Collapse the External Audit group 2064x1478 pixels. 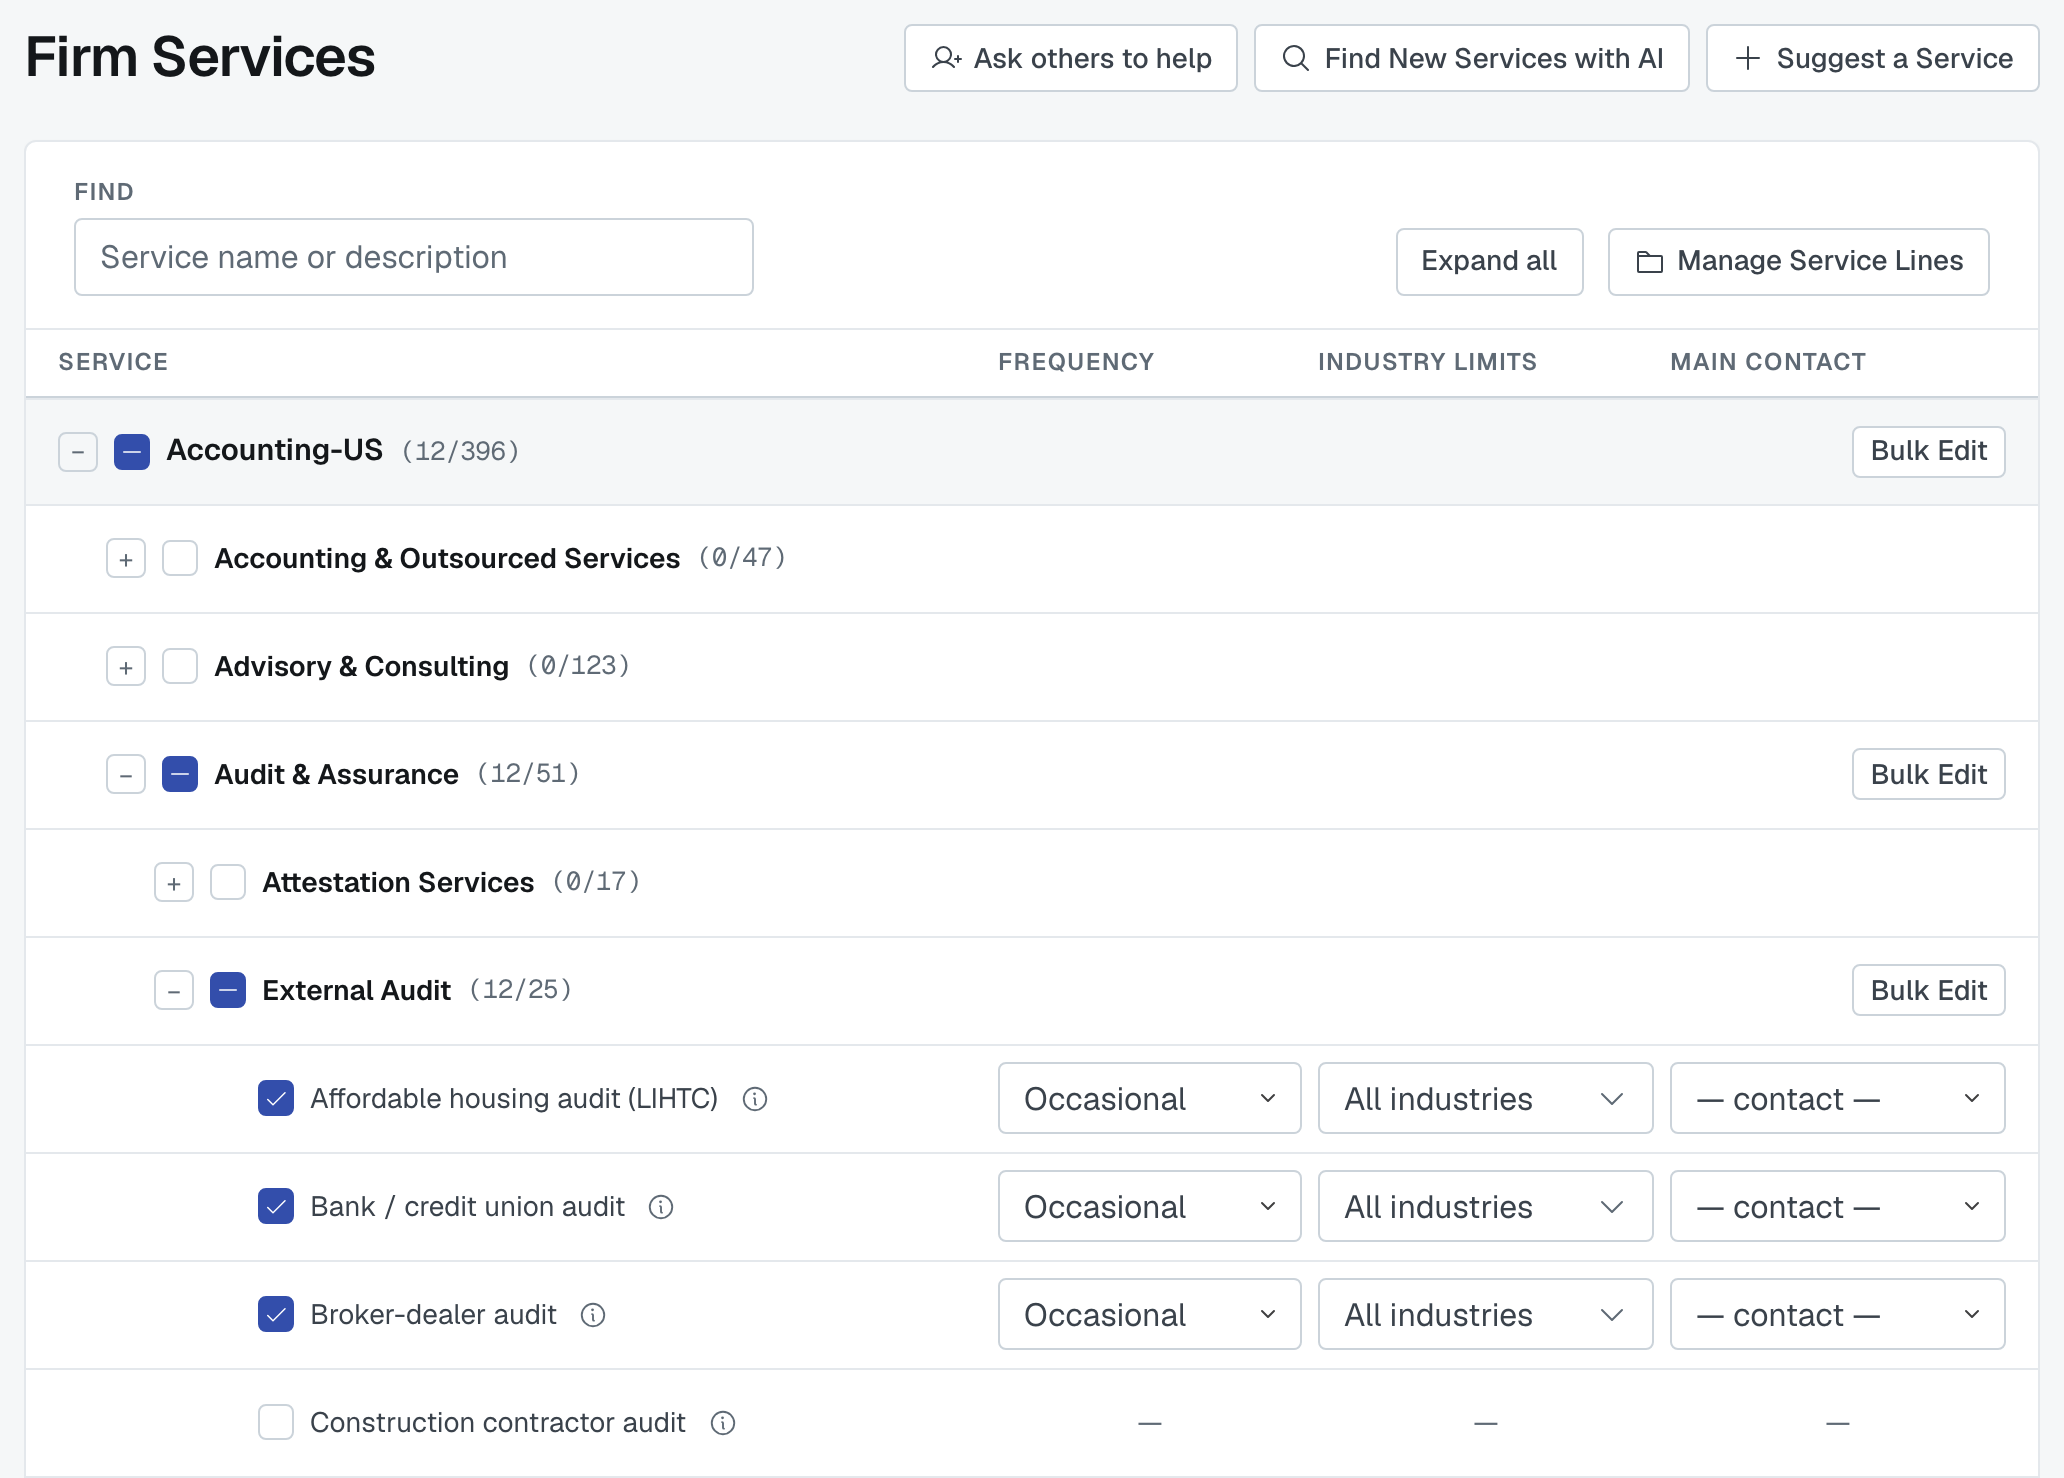coord(174,991)
